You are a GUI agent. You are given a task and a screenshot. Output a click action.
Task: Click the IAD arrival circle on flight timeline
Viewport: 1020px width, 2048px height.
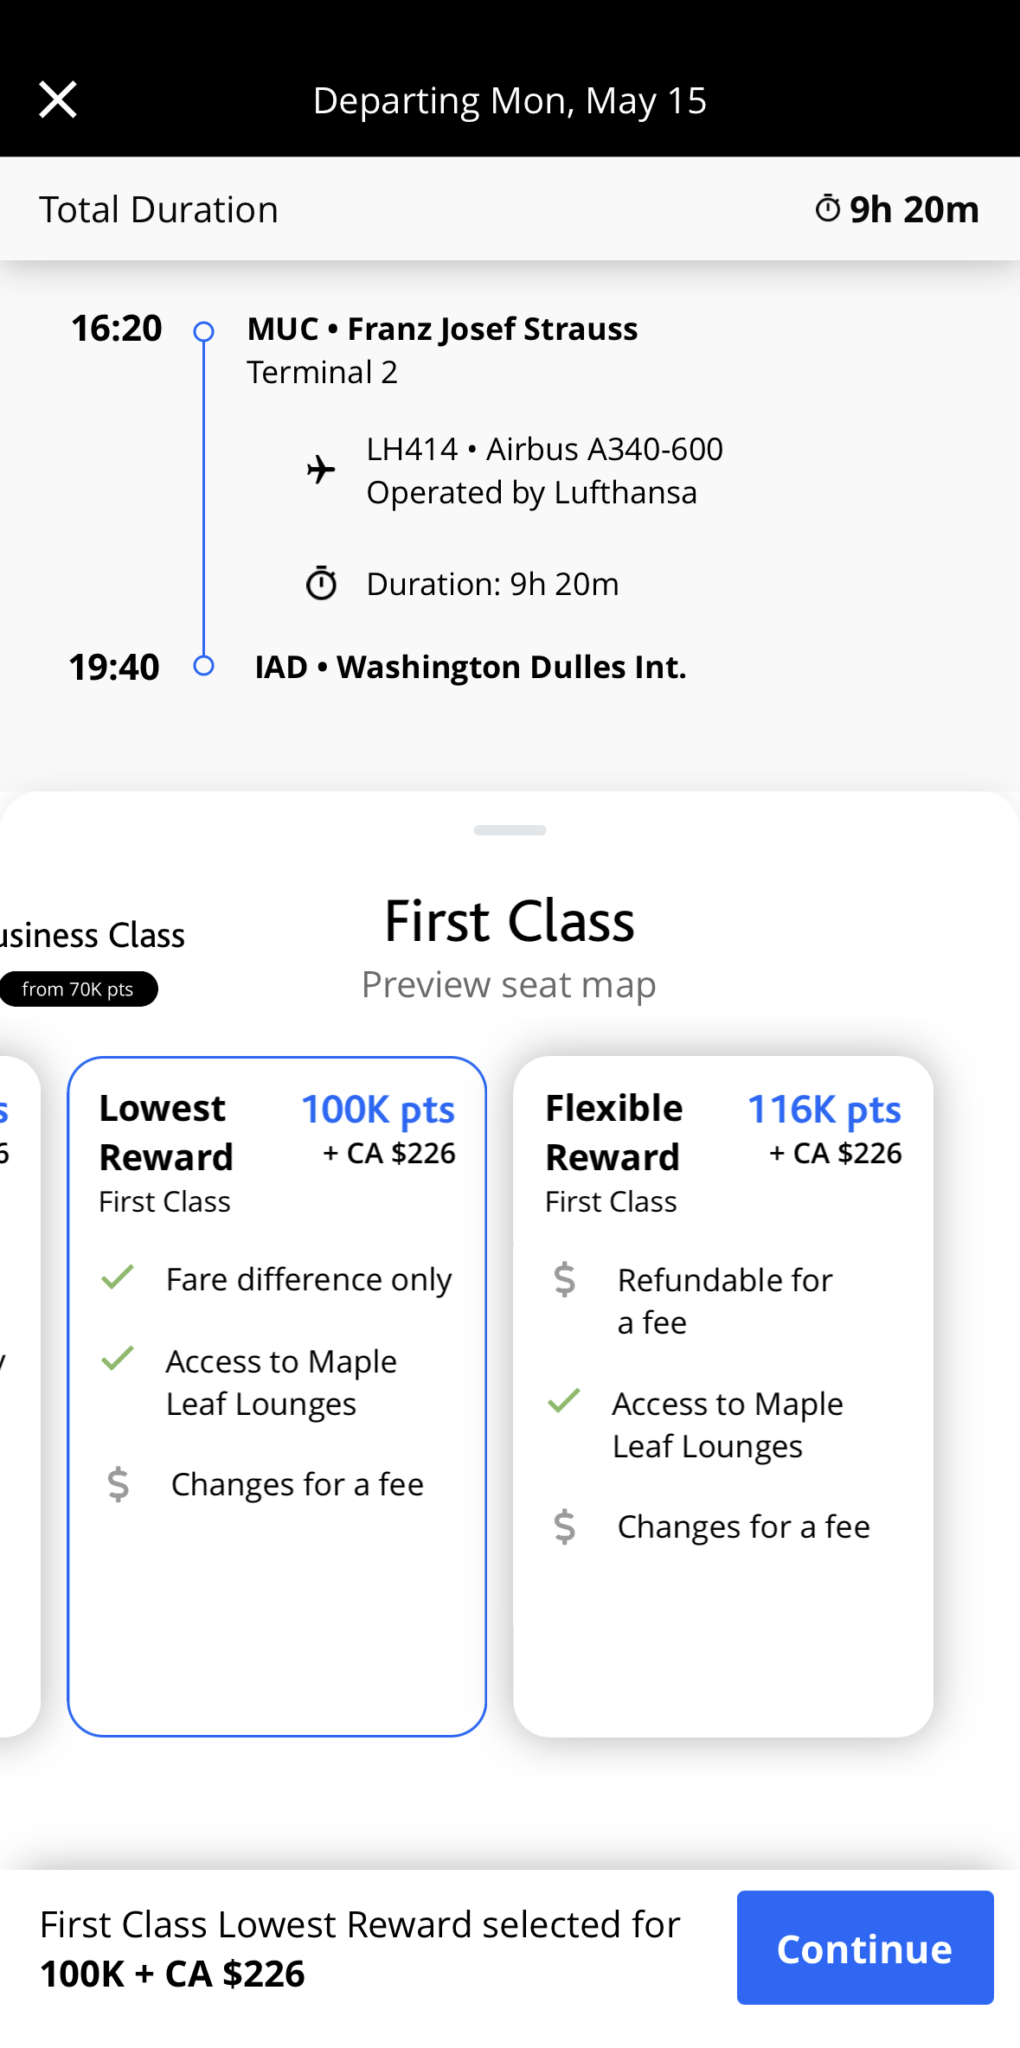205,666
